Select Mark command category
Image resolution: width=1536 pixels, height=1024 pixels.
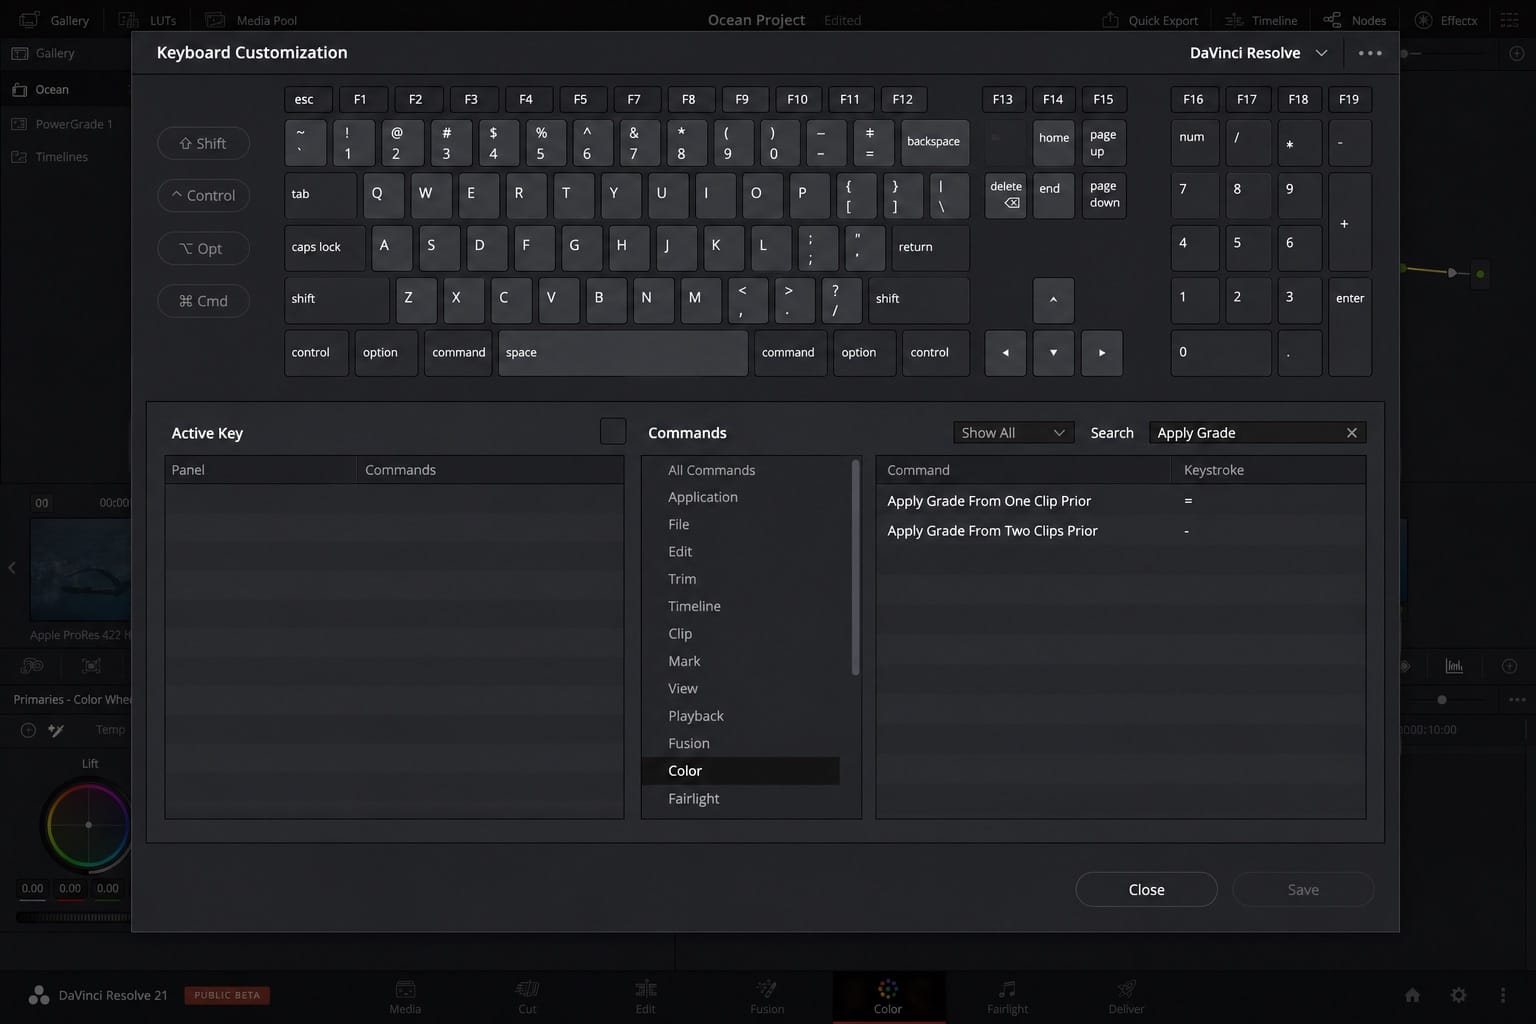pyautogui.click(x=740, y=661)
